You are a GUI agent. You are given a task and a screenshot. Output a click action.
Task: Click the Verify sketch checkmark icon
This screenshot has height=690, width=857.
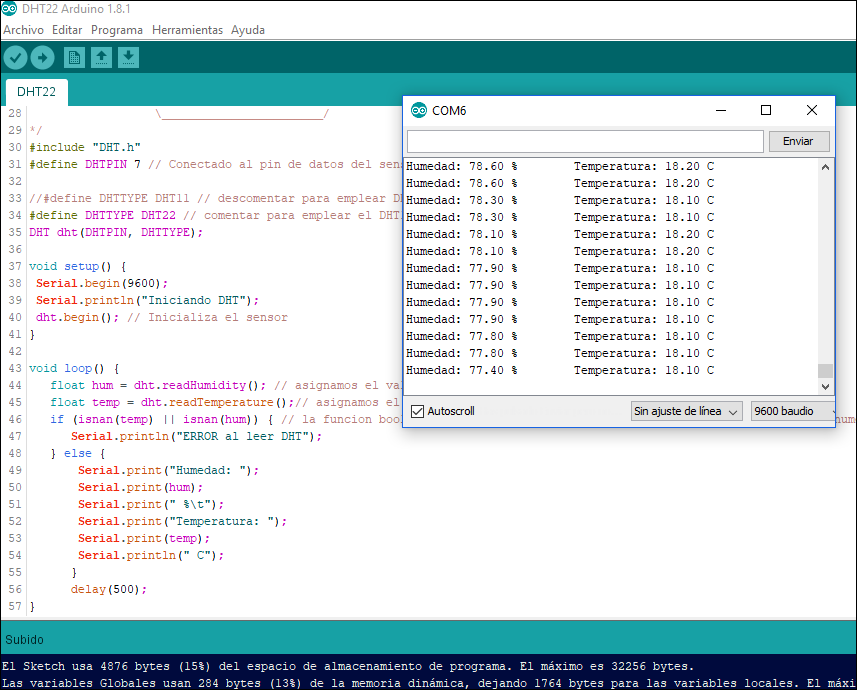pos(14,57)
